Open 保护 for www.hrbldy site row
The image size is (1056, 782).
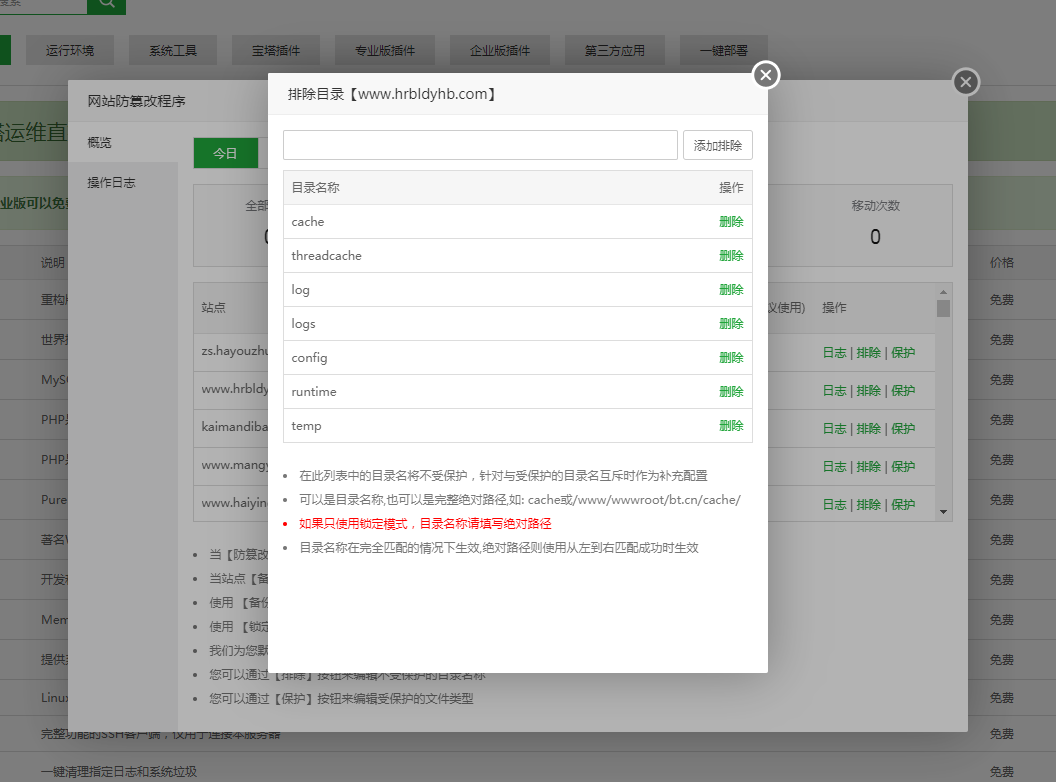point(903,391)
